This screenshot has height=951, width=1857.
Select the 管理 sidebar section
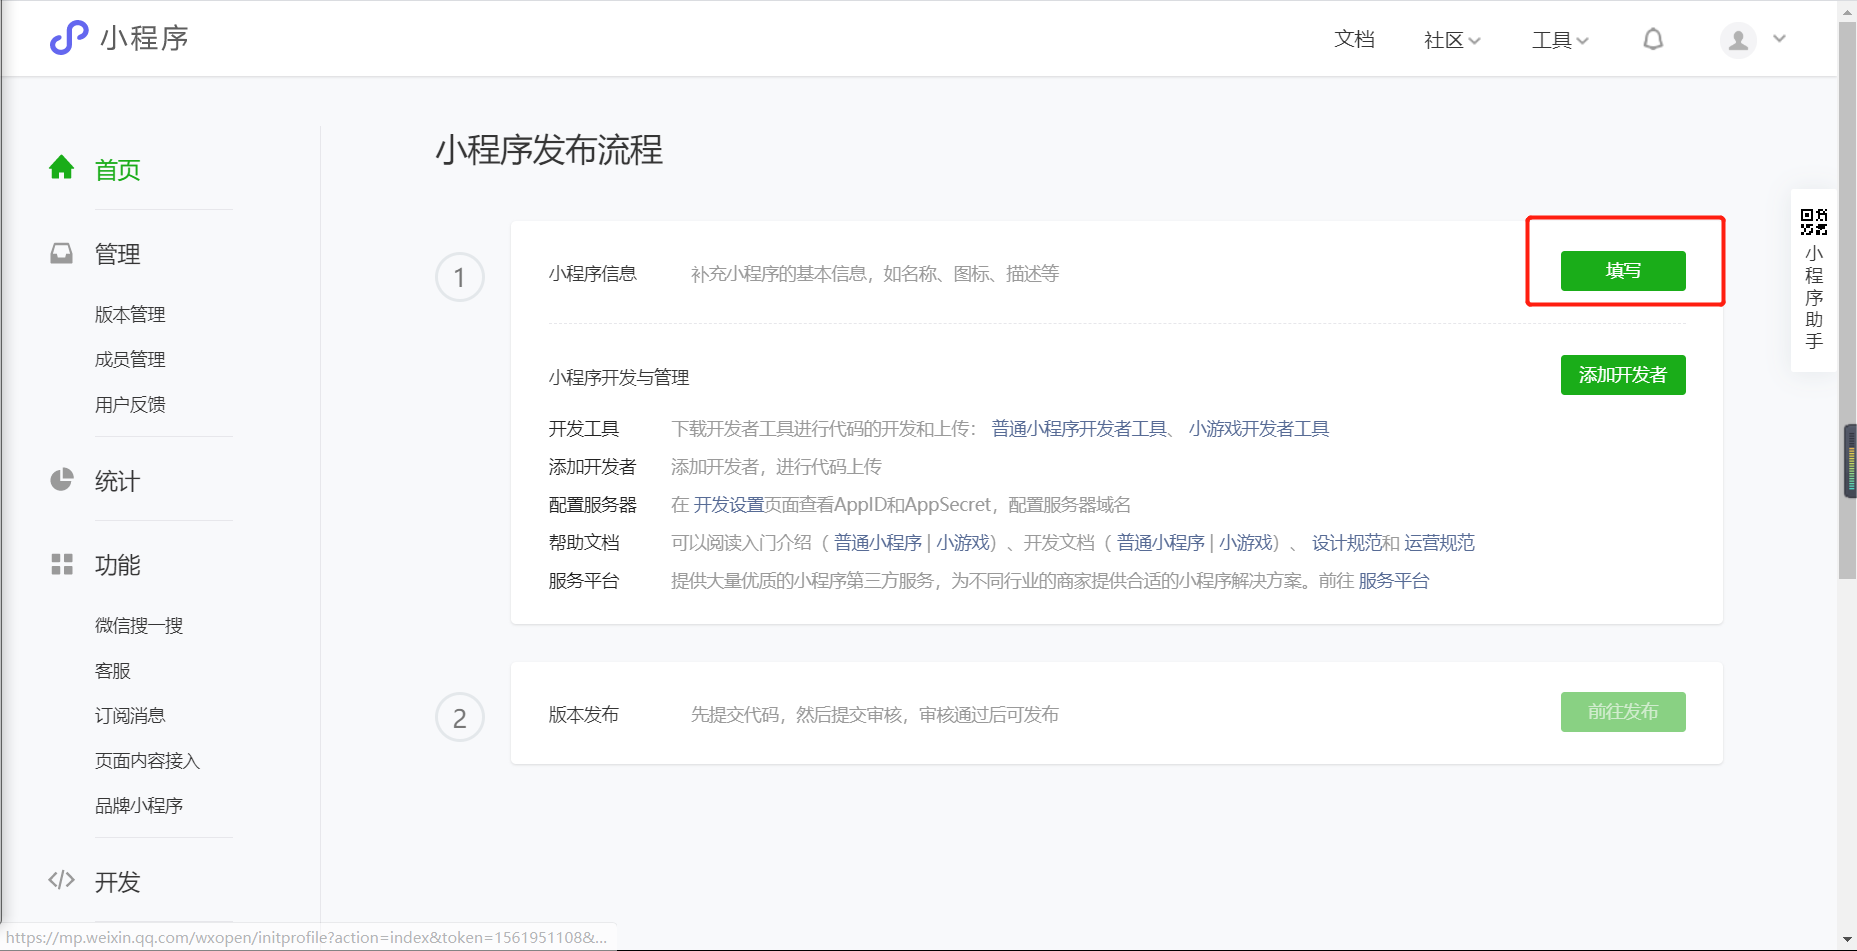[117, 254]
